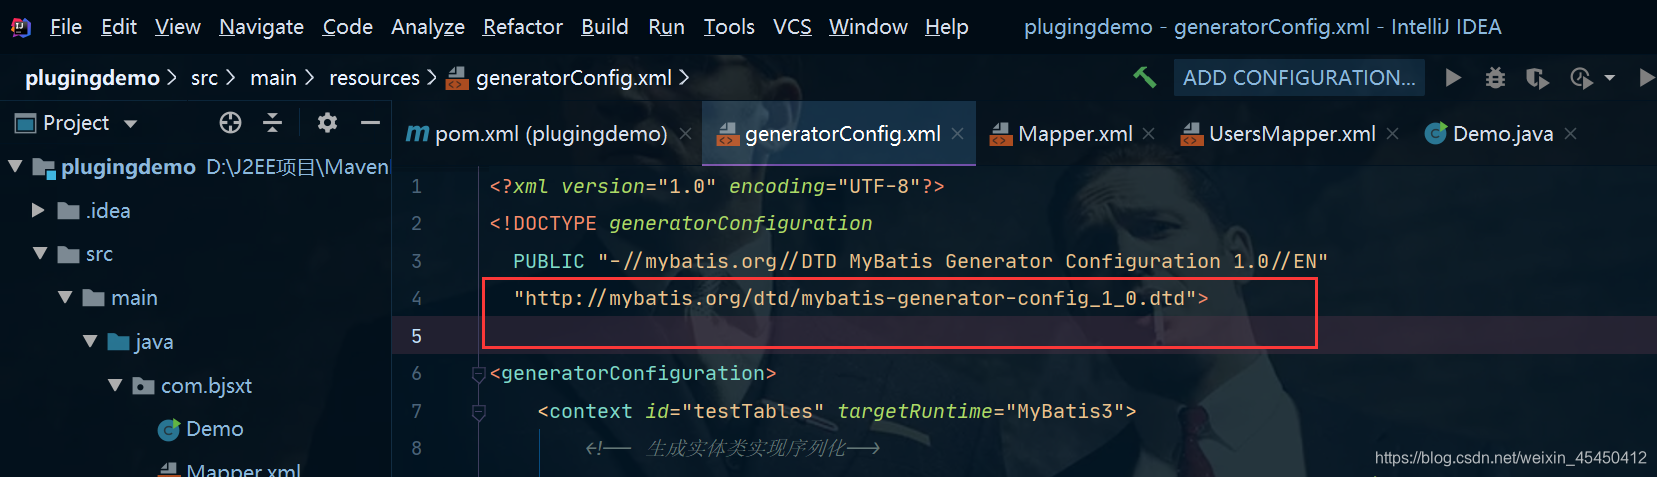Click the Locate/Select Opened File crosshair icon
Screen dimensions: 1657x477
coord(230,123)
